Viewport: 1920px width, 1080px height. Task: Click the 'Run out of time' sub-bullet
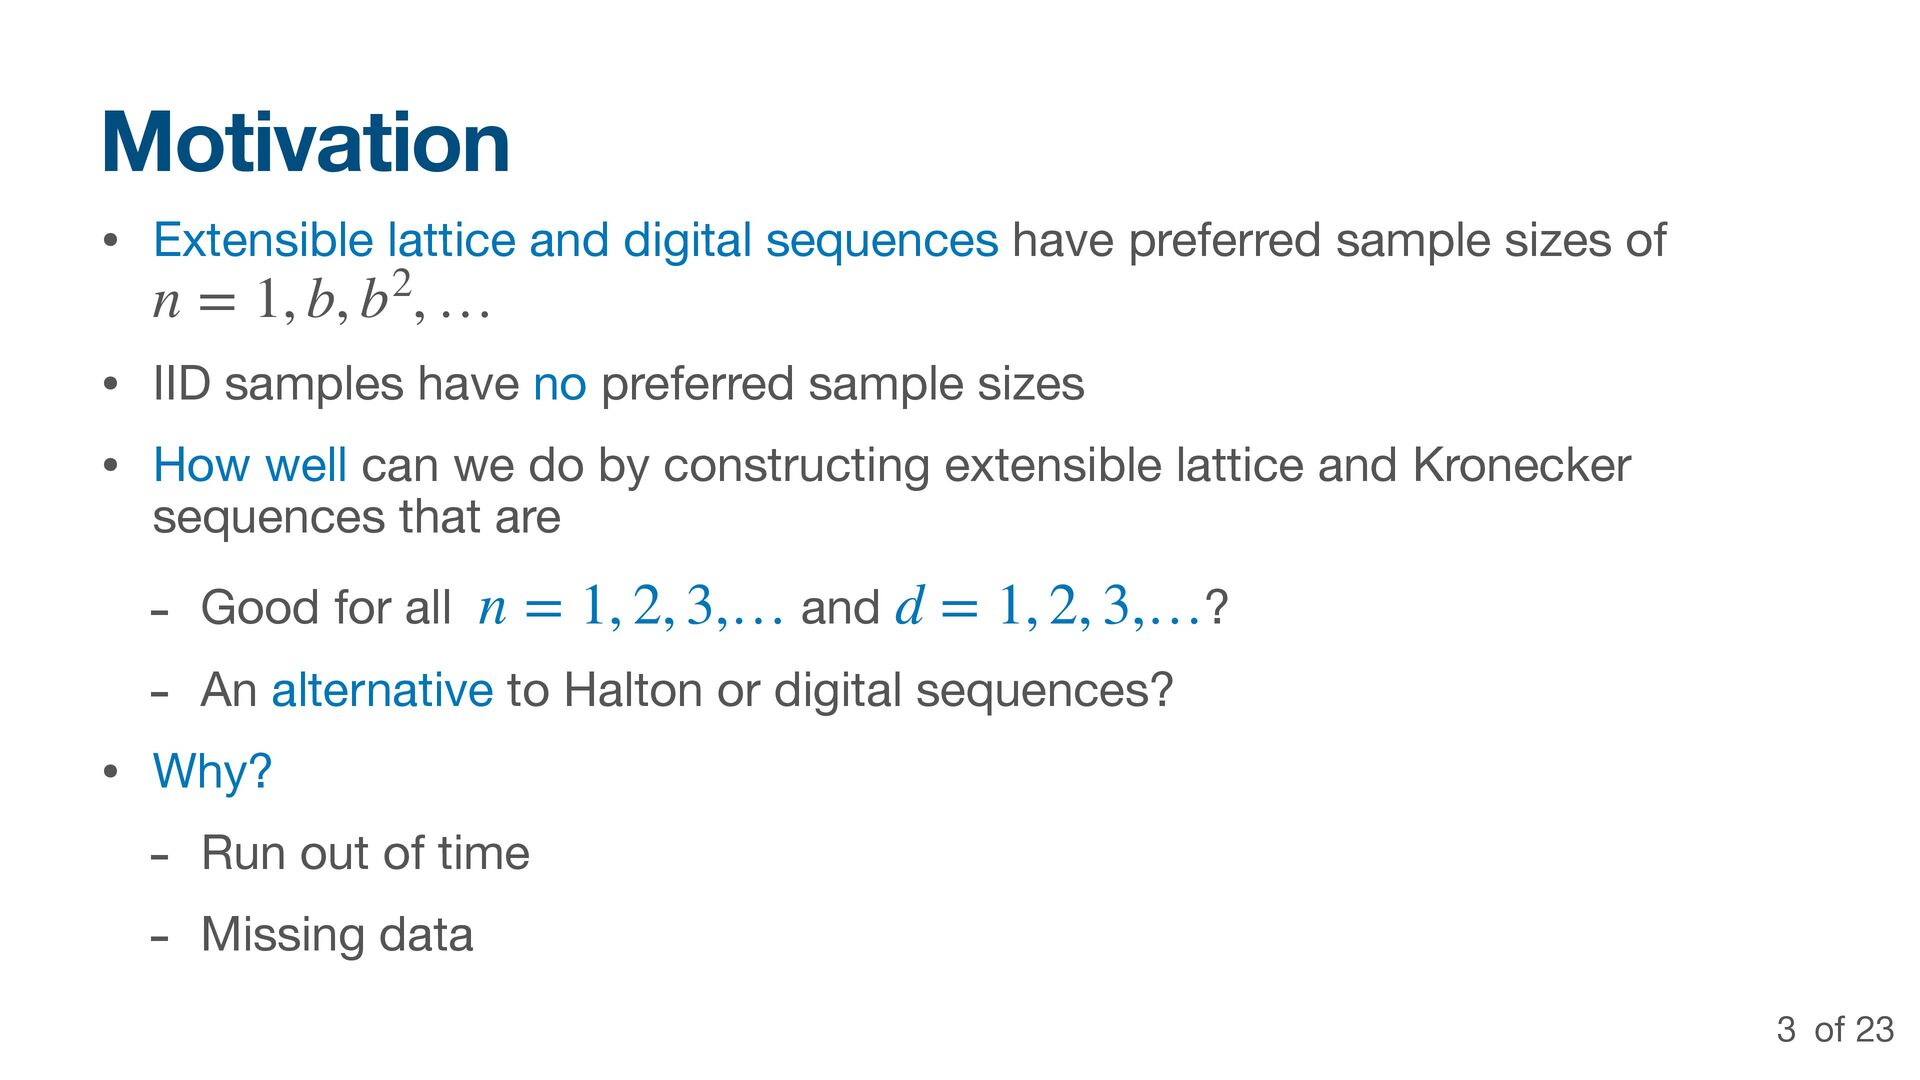tap(365, 853)
